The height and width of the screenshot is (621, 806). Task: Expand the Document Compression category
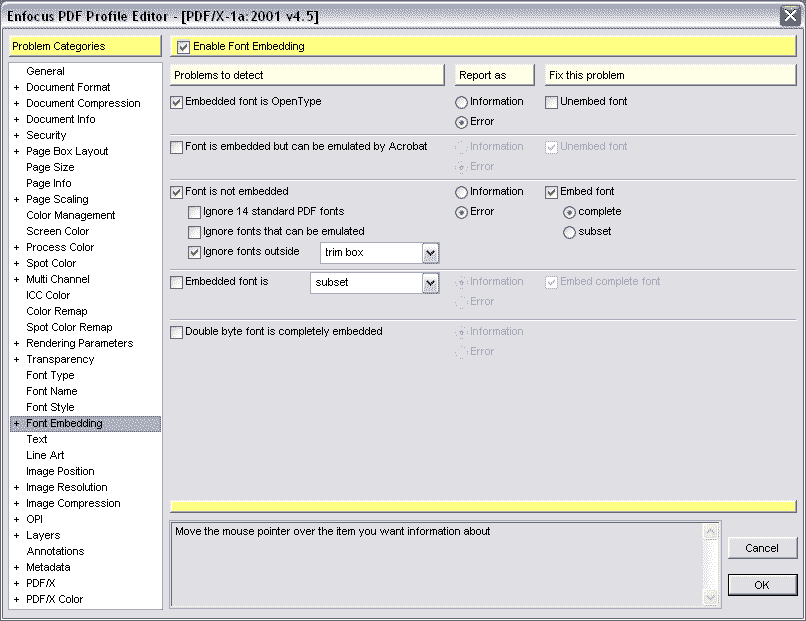(16, 103)
